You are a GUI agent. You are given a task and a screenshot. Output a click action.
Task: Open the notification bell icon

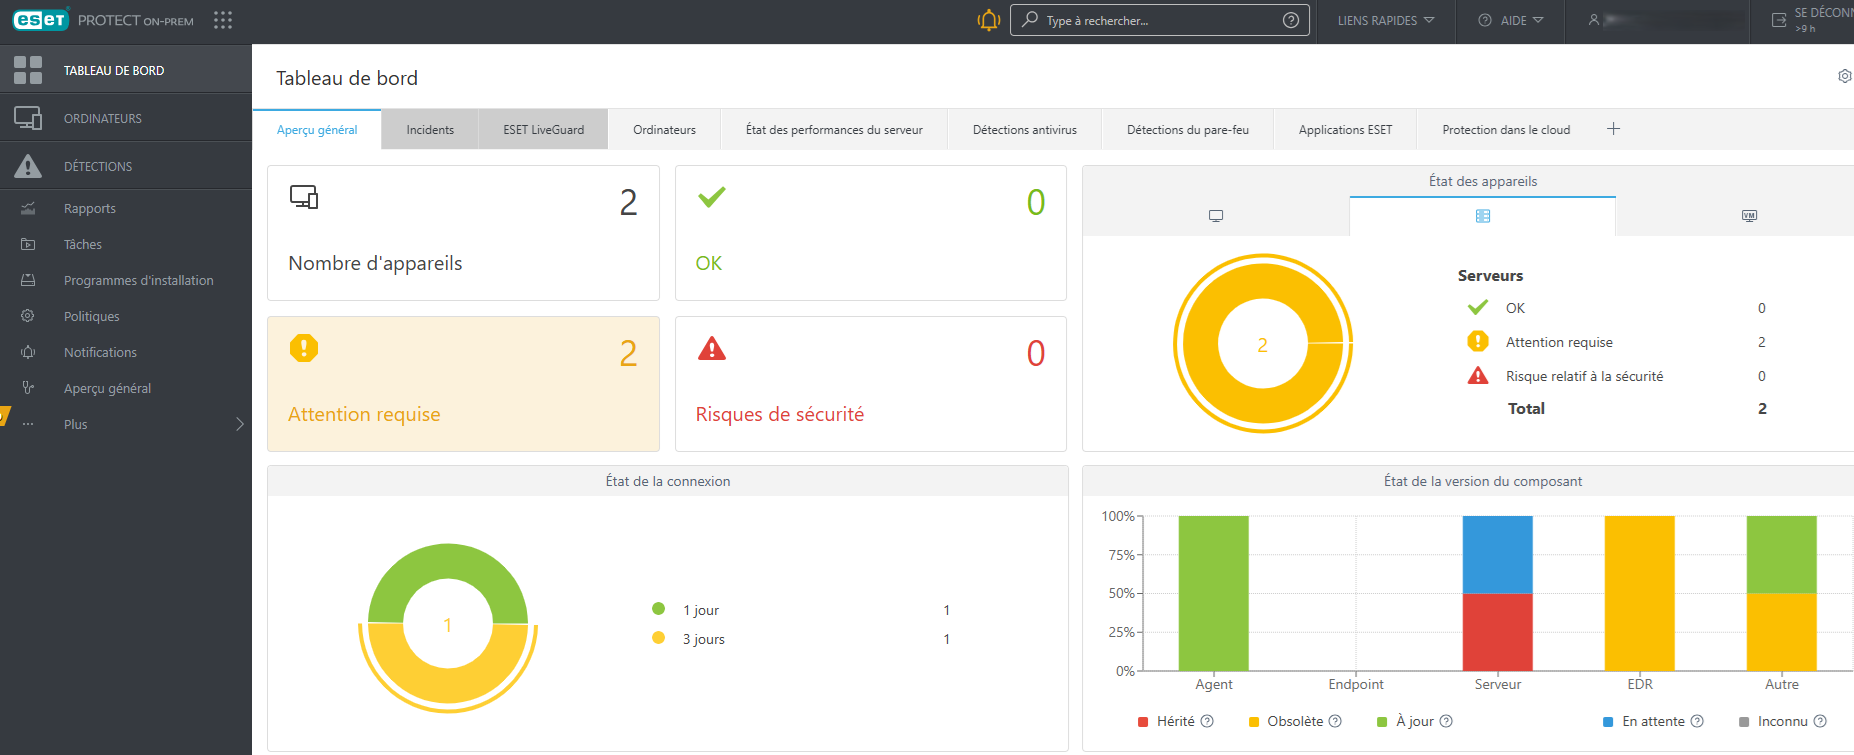point(988,20)
